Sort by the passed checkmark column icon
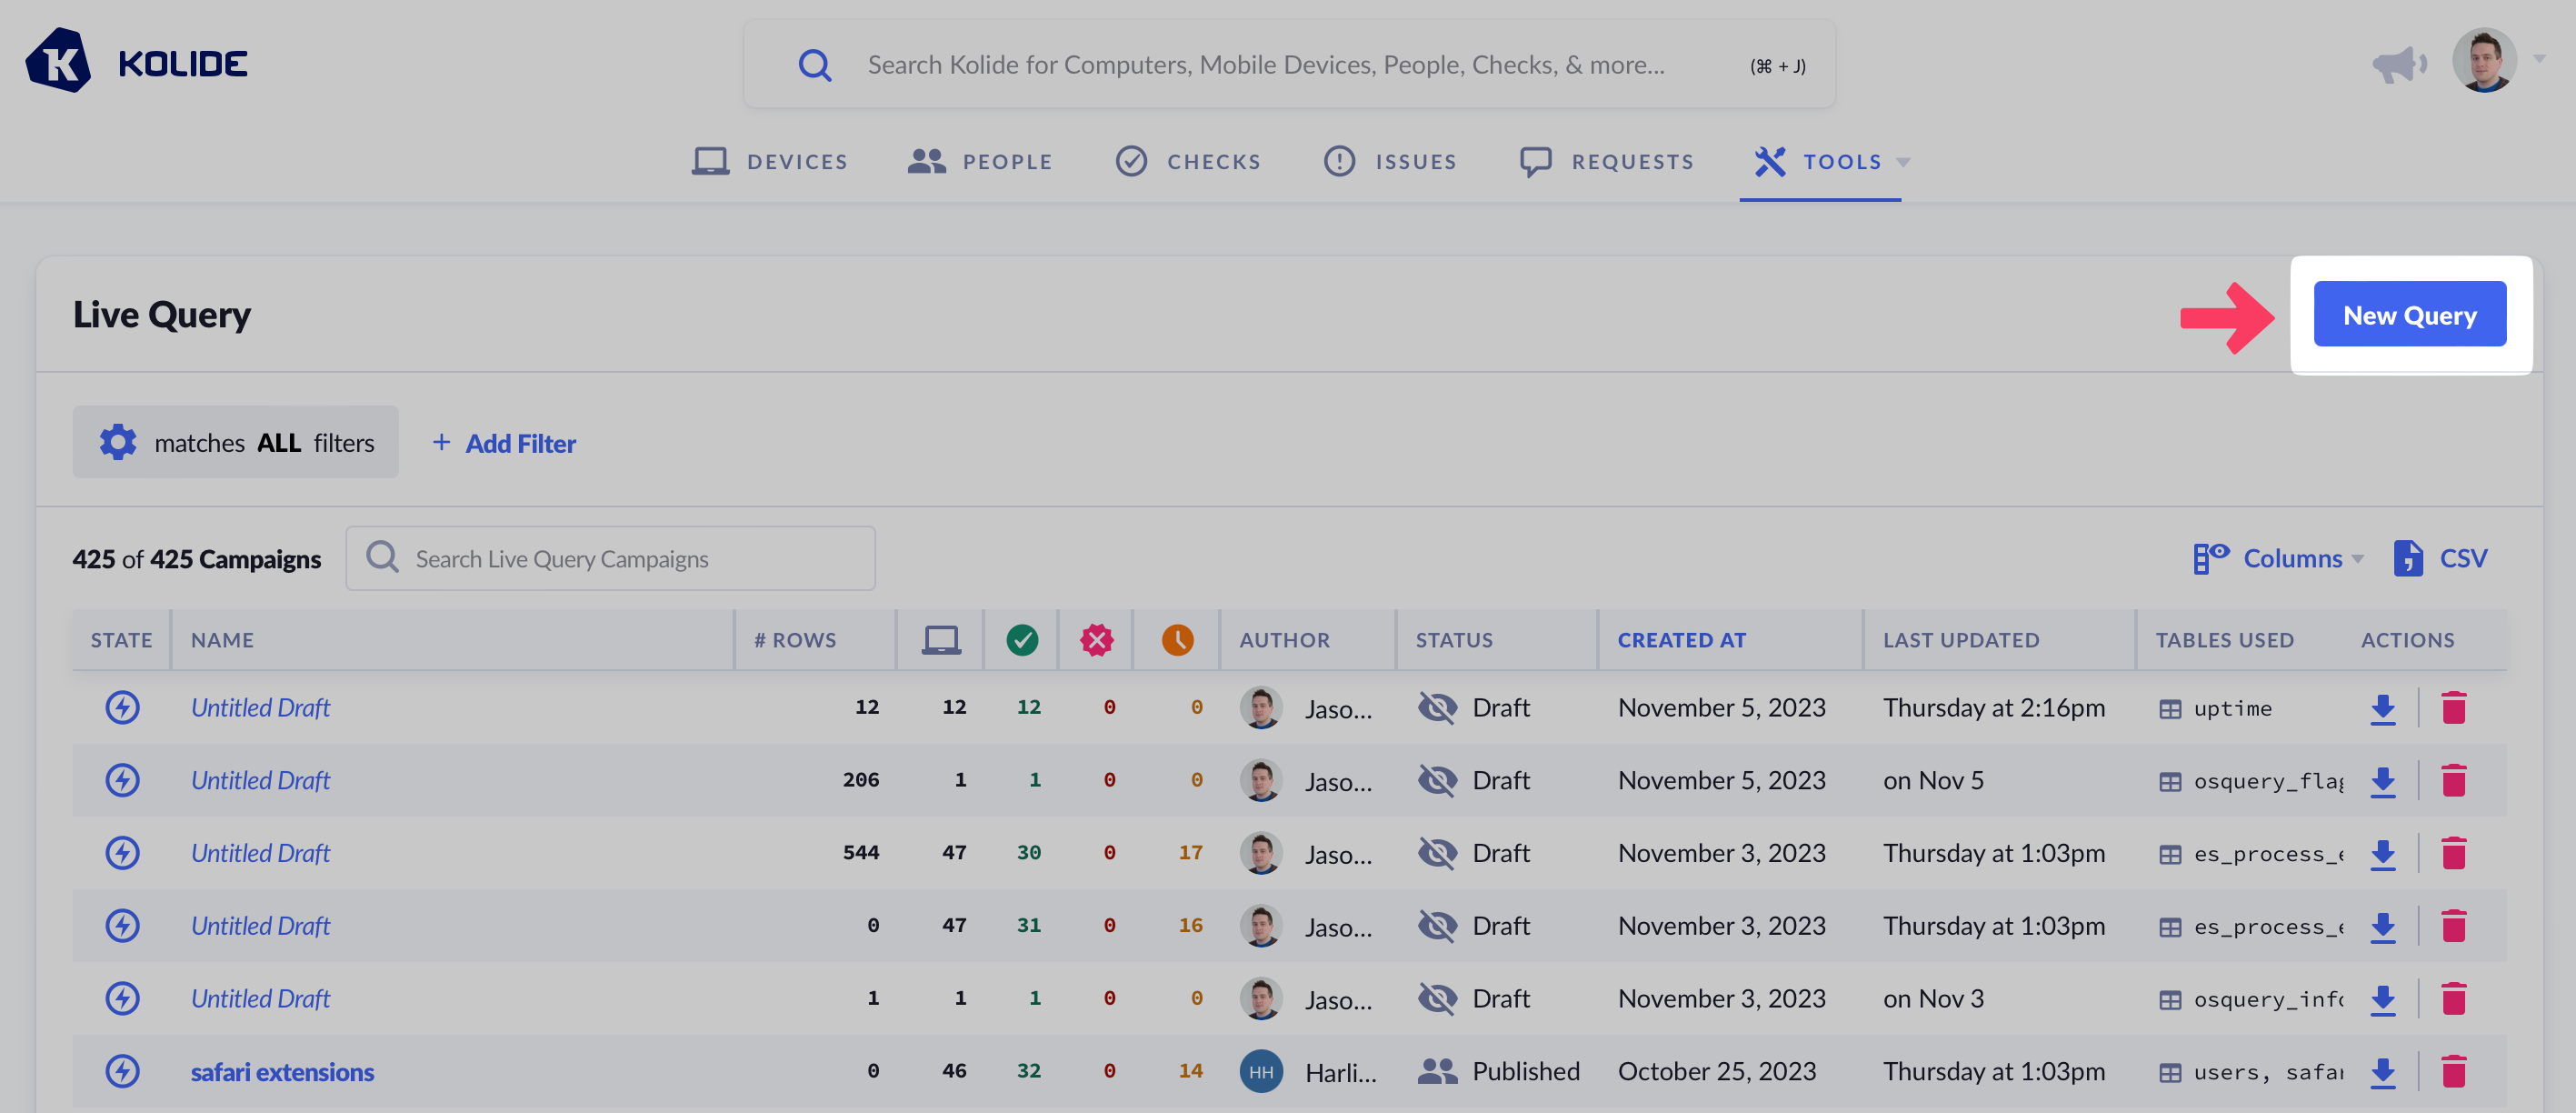 tap(1022, 640)
